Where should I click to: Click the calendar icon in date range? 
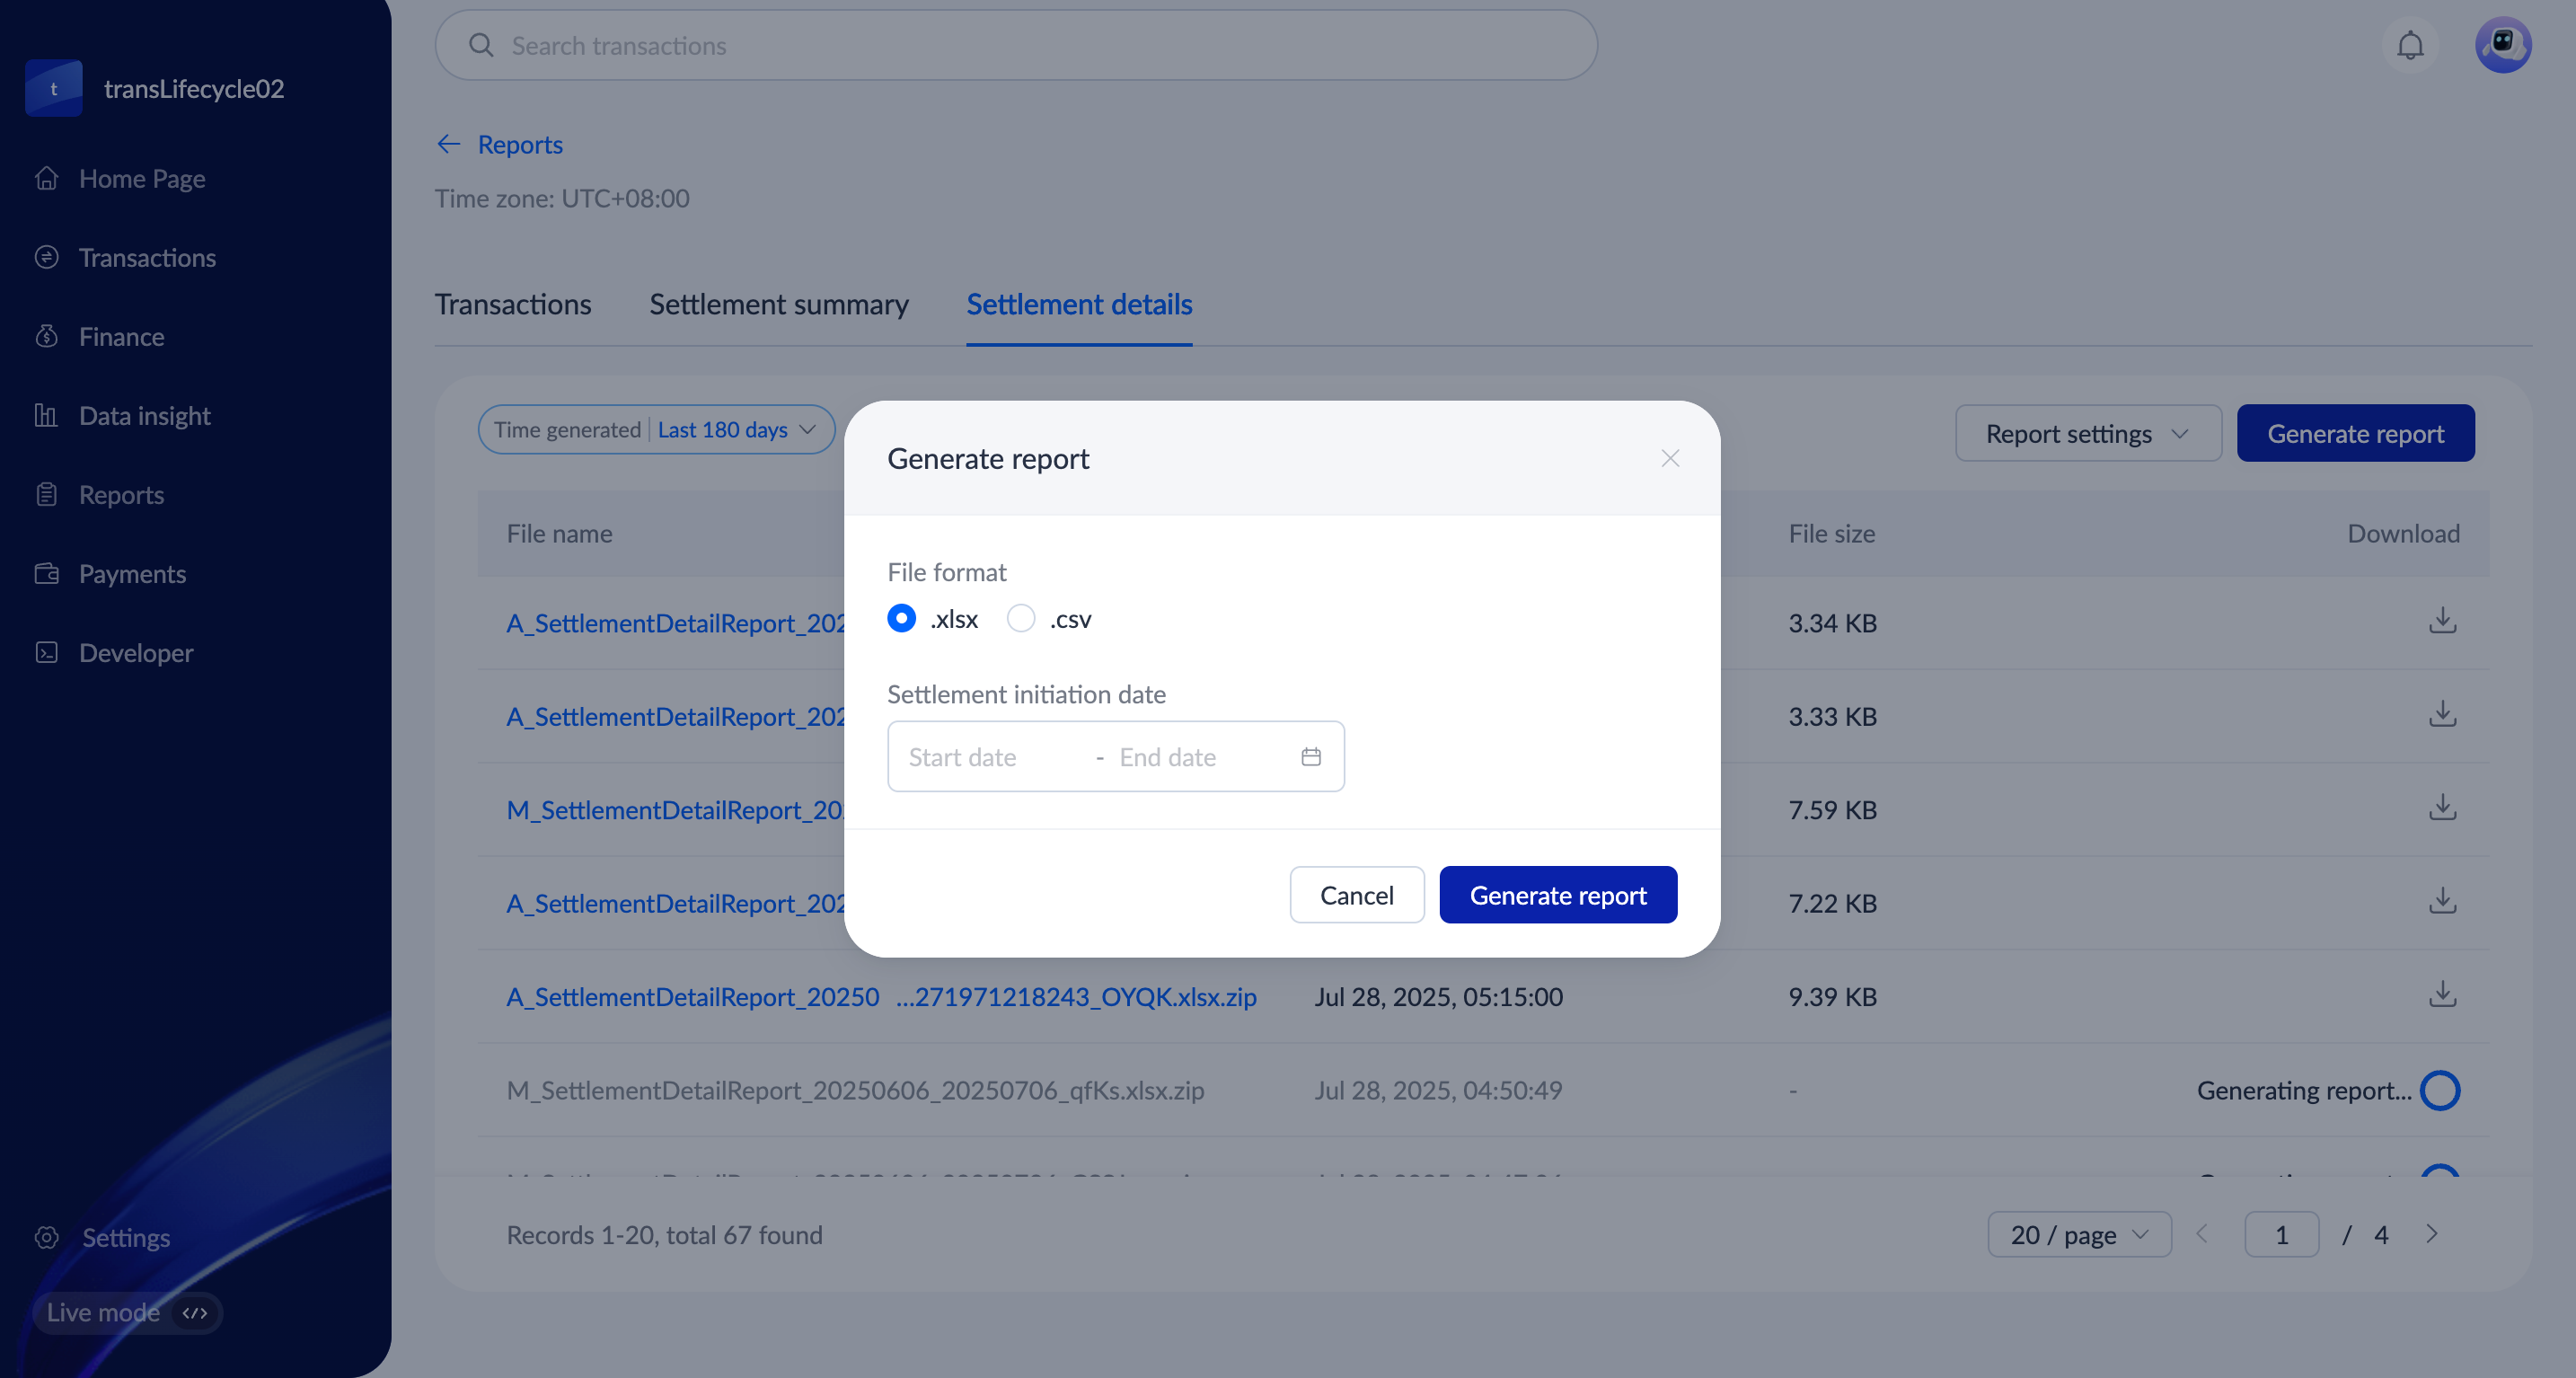tap(1310, 757)
